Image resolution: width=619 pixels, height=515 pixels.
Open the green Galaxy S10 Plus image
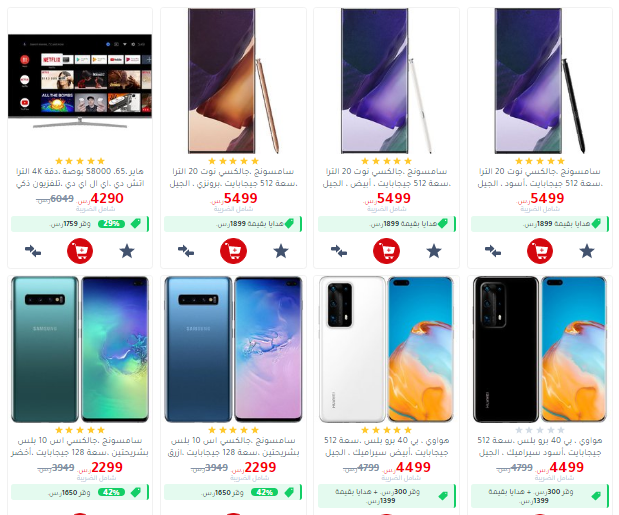[80, 349]
